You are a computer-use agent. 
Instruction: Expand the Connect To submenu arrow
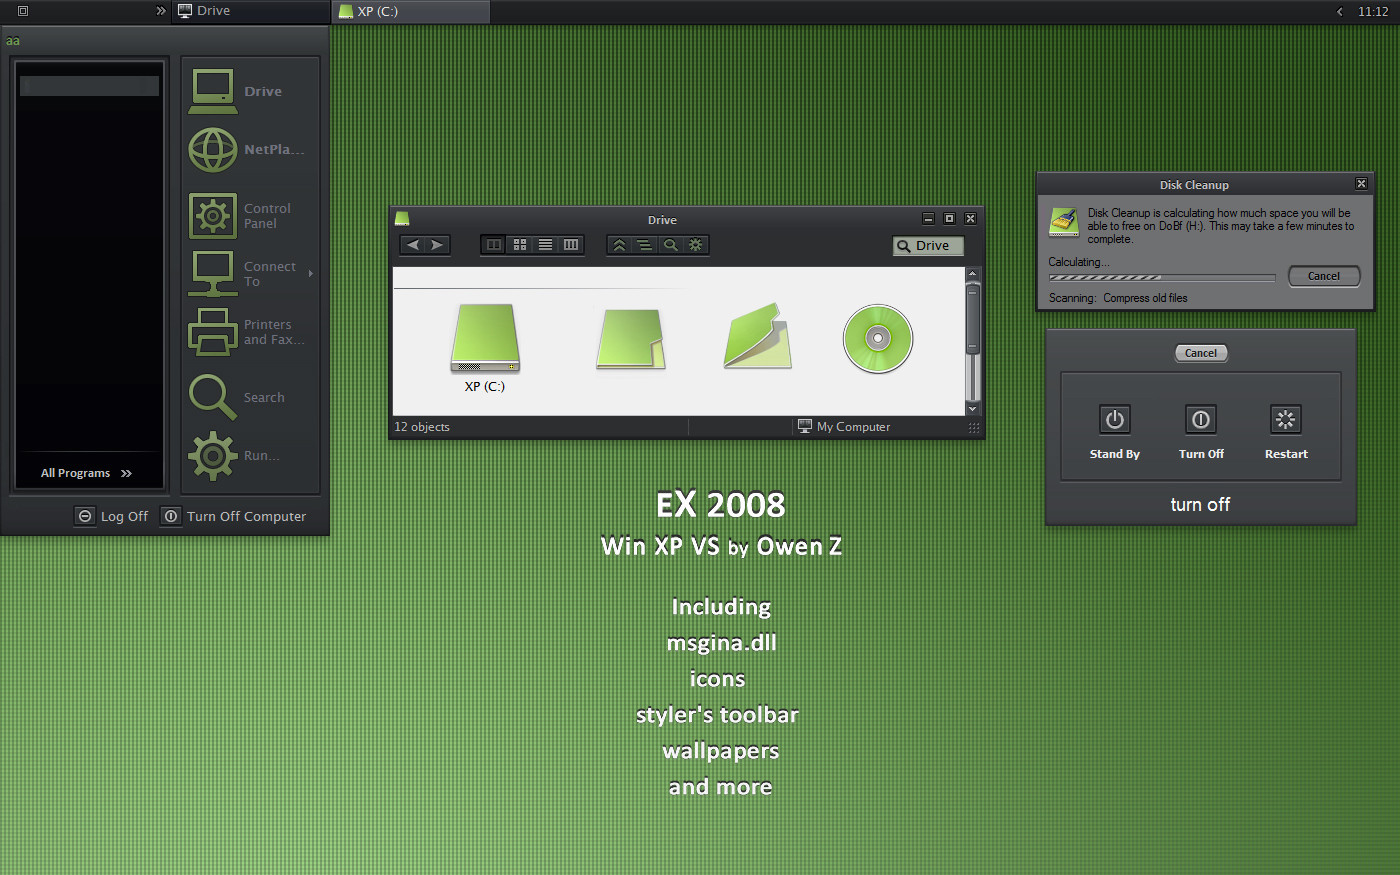(x=311, y=273)
